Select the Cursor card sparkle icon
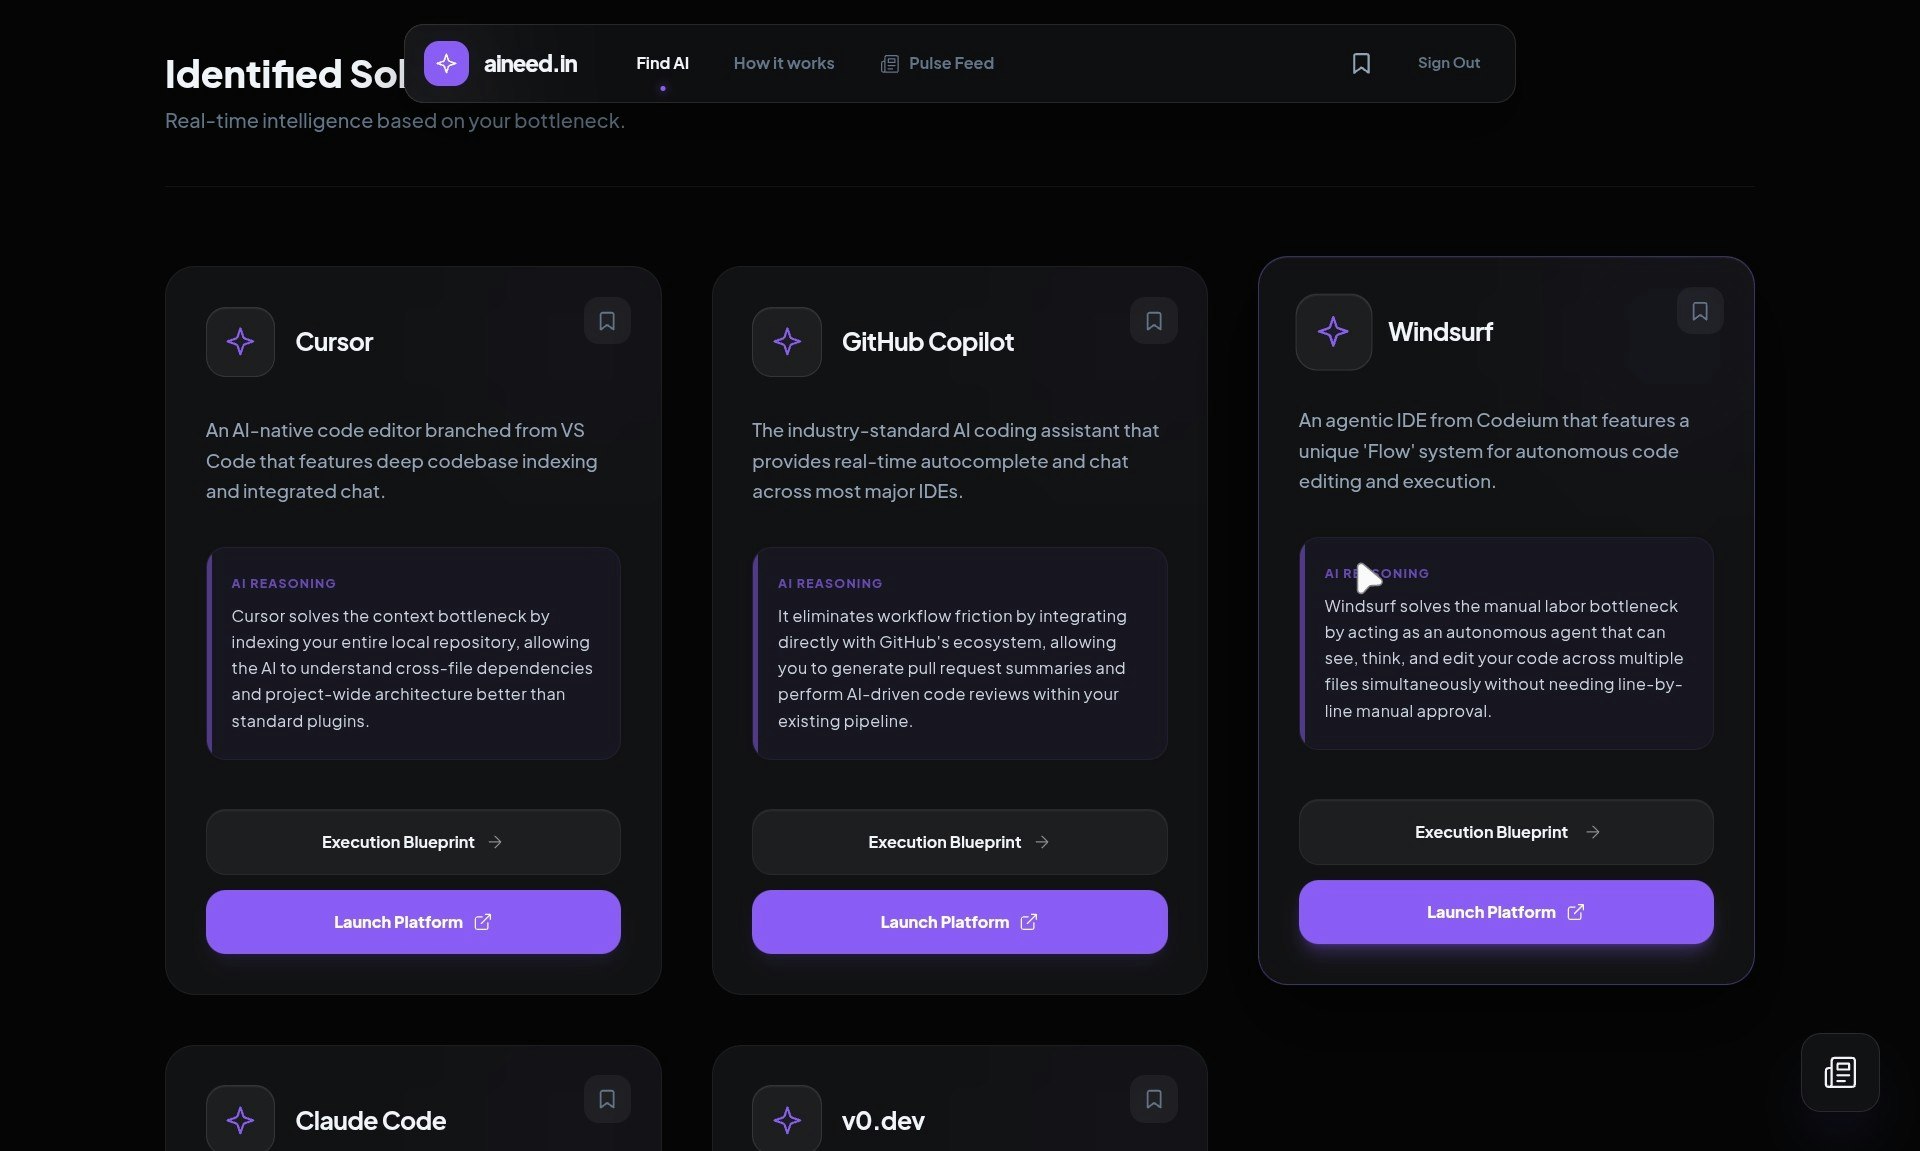The image size is (1920, 1151). [240, 342]
